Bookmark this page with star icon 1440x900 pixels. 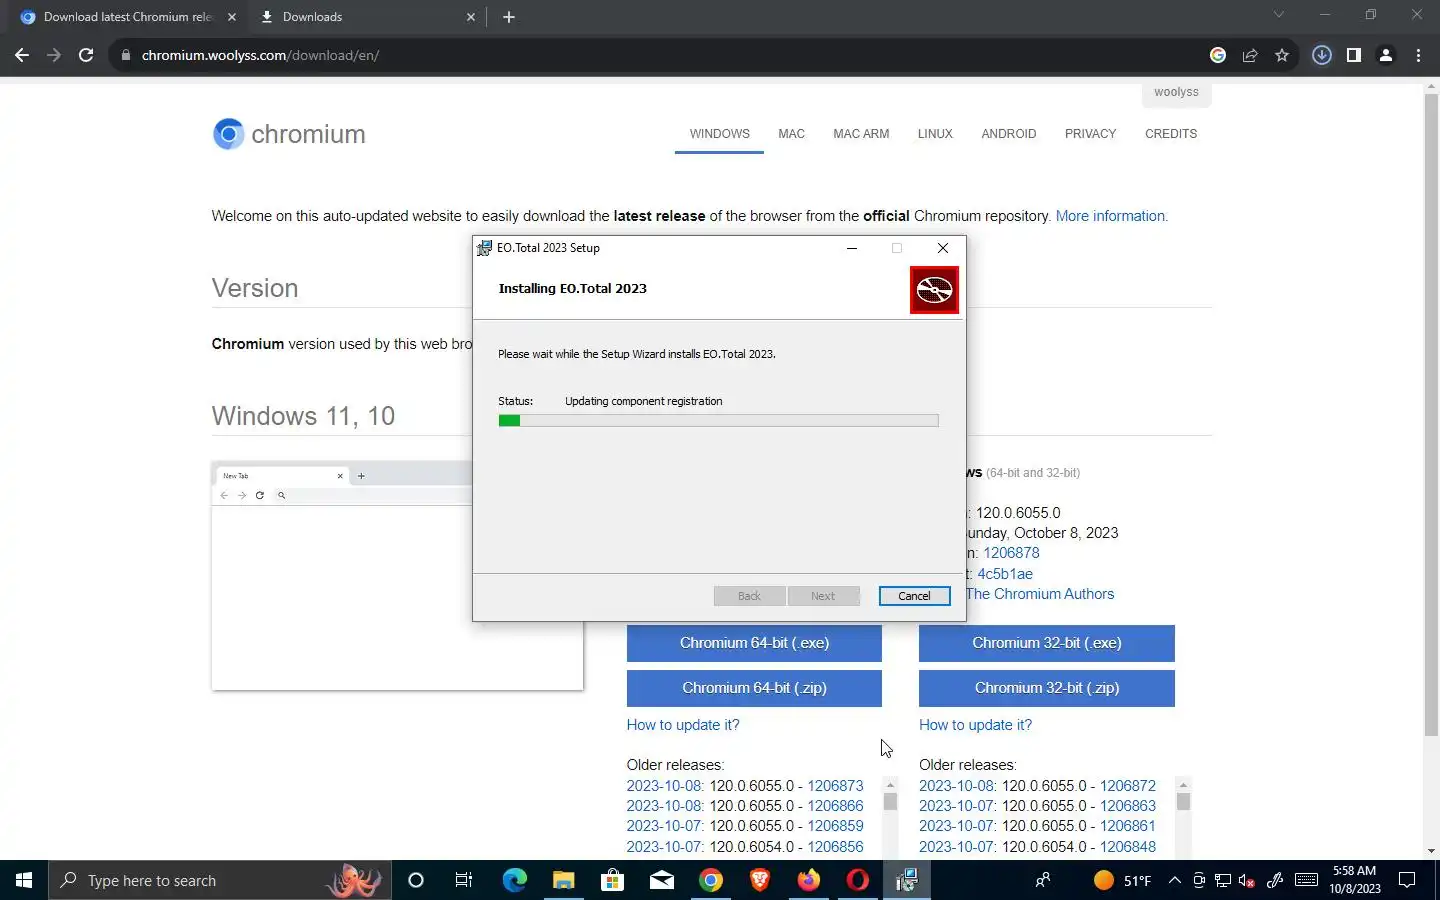(1282, 55)
